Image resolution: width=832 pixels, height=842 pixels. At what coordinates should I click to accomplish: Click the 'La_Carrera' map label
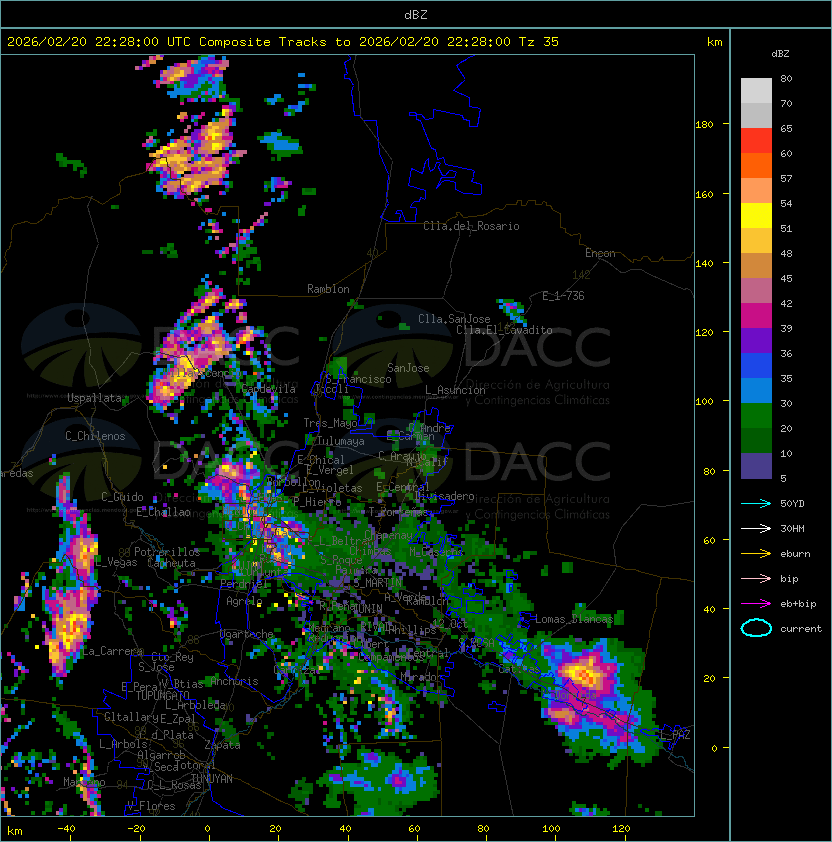[x=113, y=651]
